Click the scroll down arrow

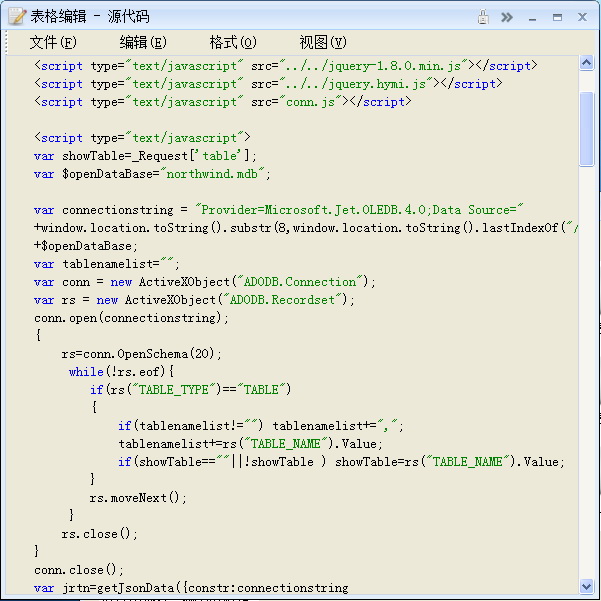click(586, 586)
